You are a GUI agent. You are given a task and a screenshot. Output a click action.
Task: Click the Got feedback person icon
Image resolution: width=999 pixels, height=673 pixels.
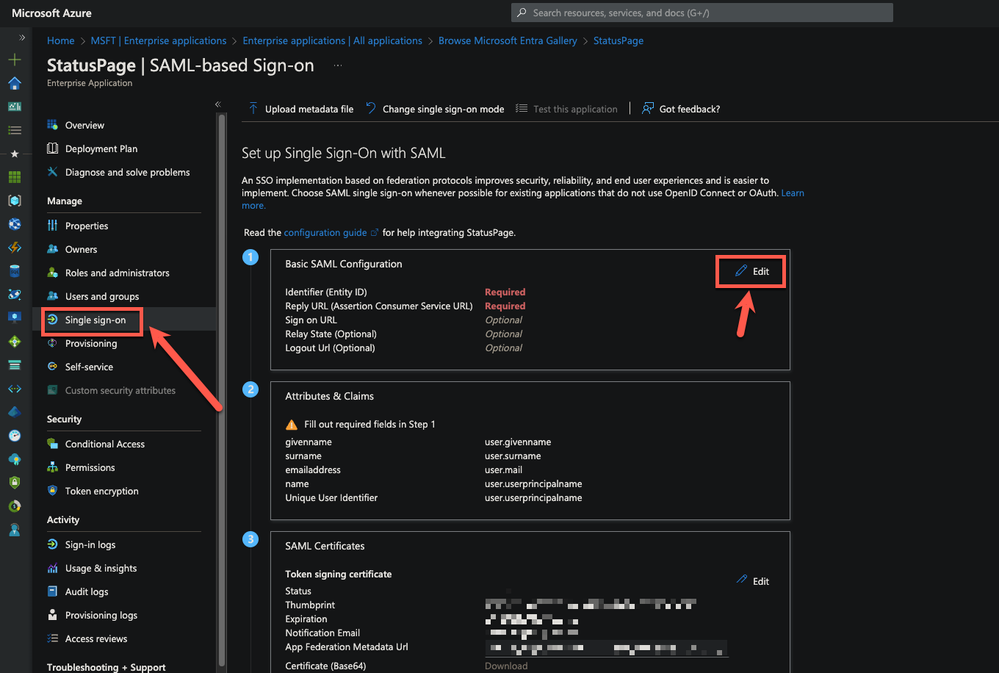click(647, 108)
